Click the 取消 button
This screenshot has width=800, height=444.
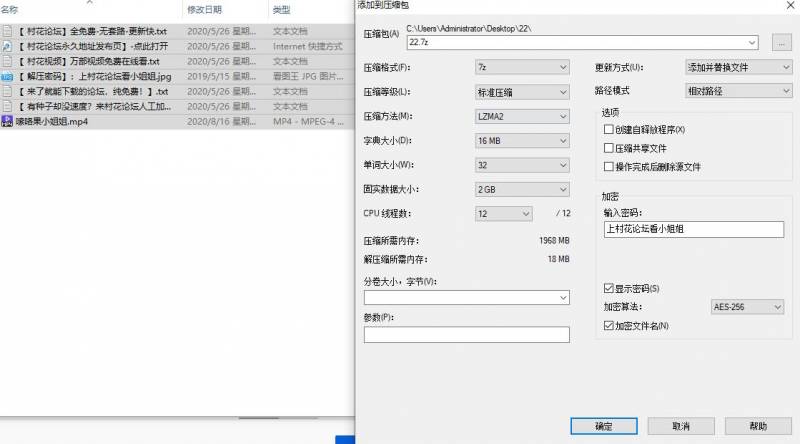681,426
